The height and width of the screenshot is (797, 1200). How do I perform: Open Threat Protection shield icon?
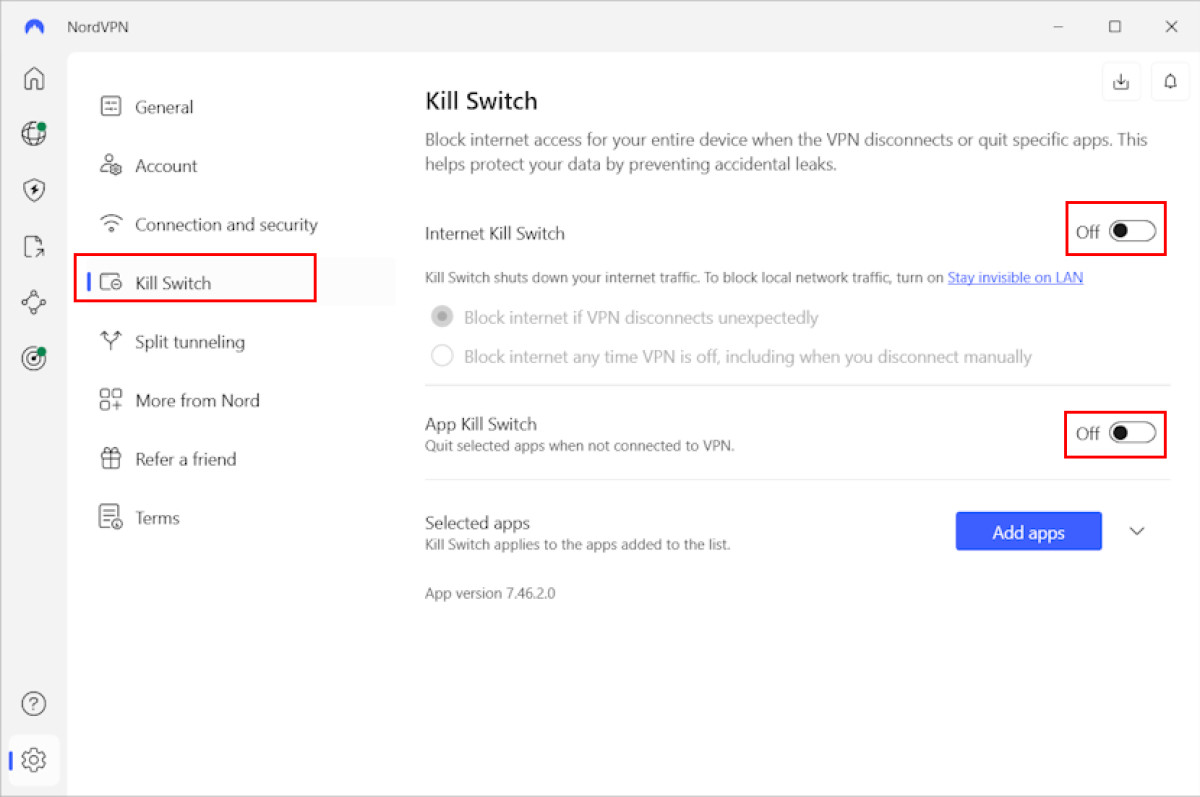(34, 190)
